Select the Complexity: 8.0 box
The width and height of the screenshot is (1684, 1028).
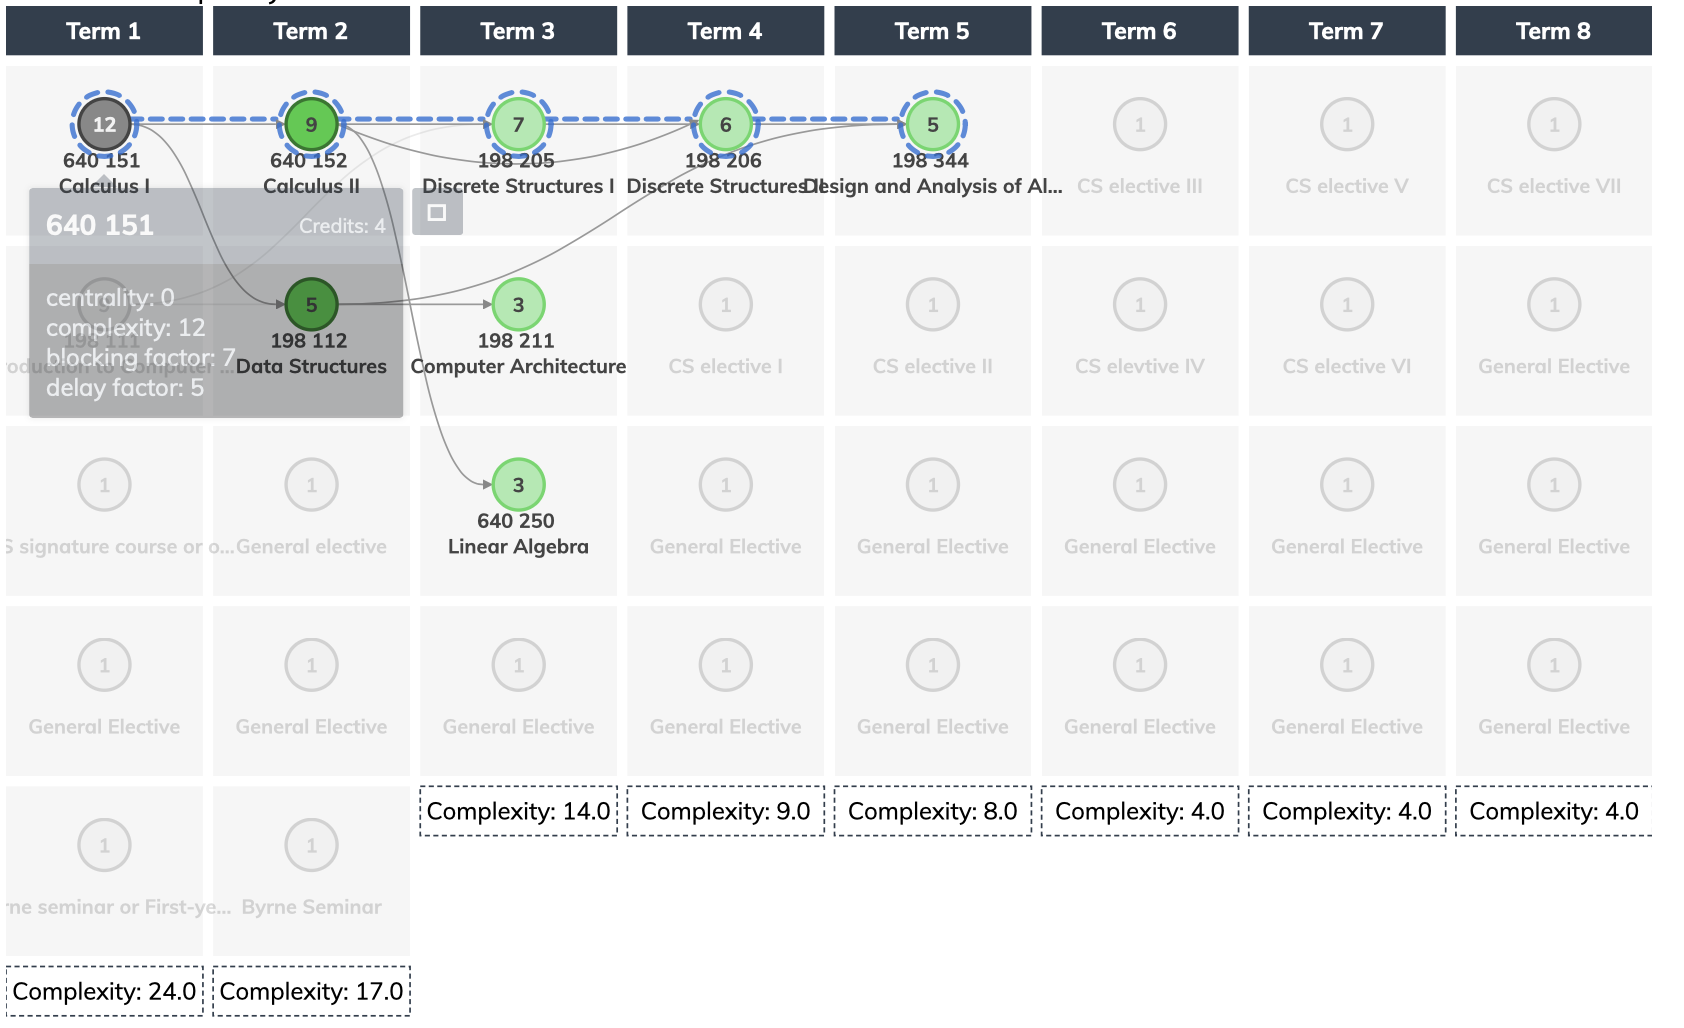[x=932, y=811]
